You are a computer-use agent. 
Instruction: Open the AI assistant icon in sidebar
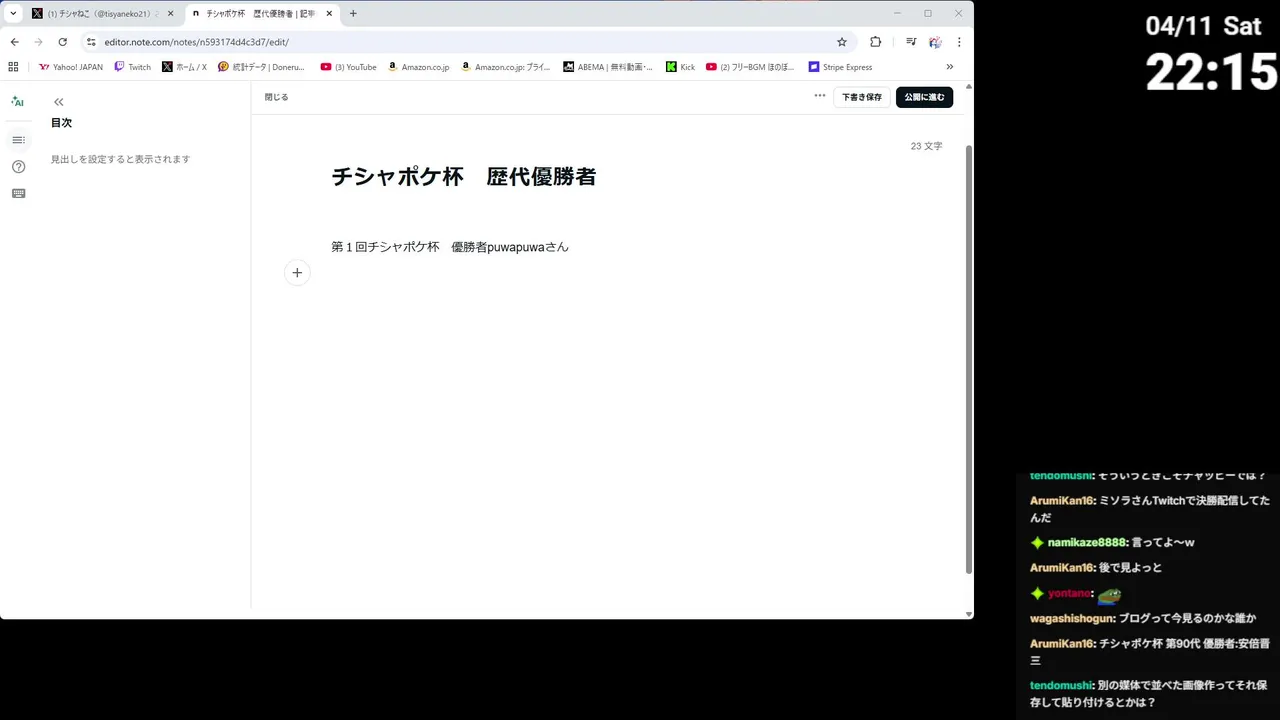pos(18,101)
